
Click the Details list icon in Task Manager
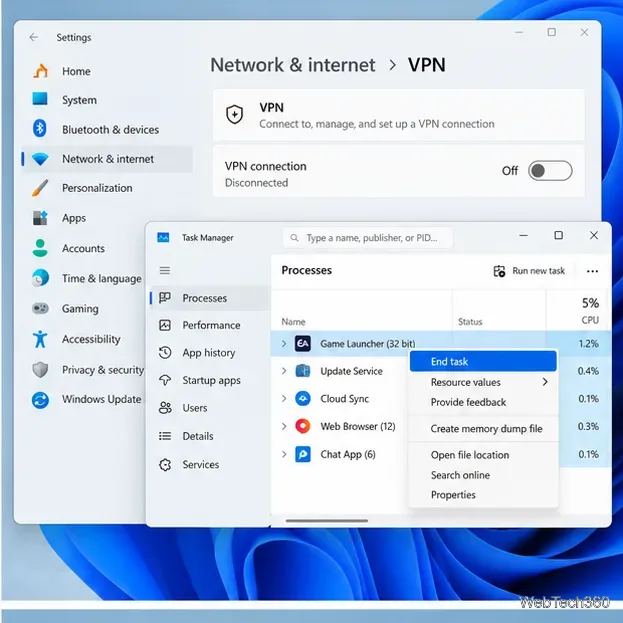click(165, 436)
